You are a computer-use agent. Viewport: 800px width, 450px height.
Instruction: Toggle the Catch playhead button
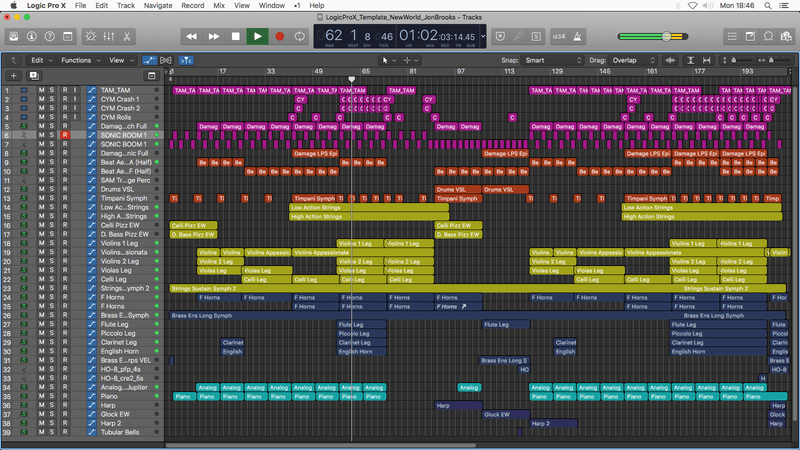(186, 60)
